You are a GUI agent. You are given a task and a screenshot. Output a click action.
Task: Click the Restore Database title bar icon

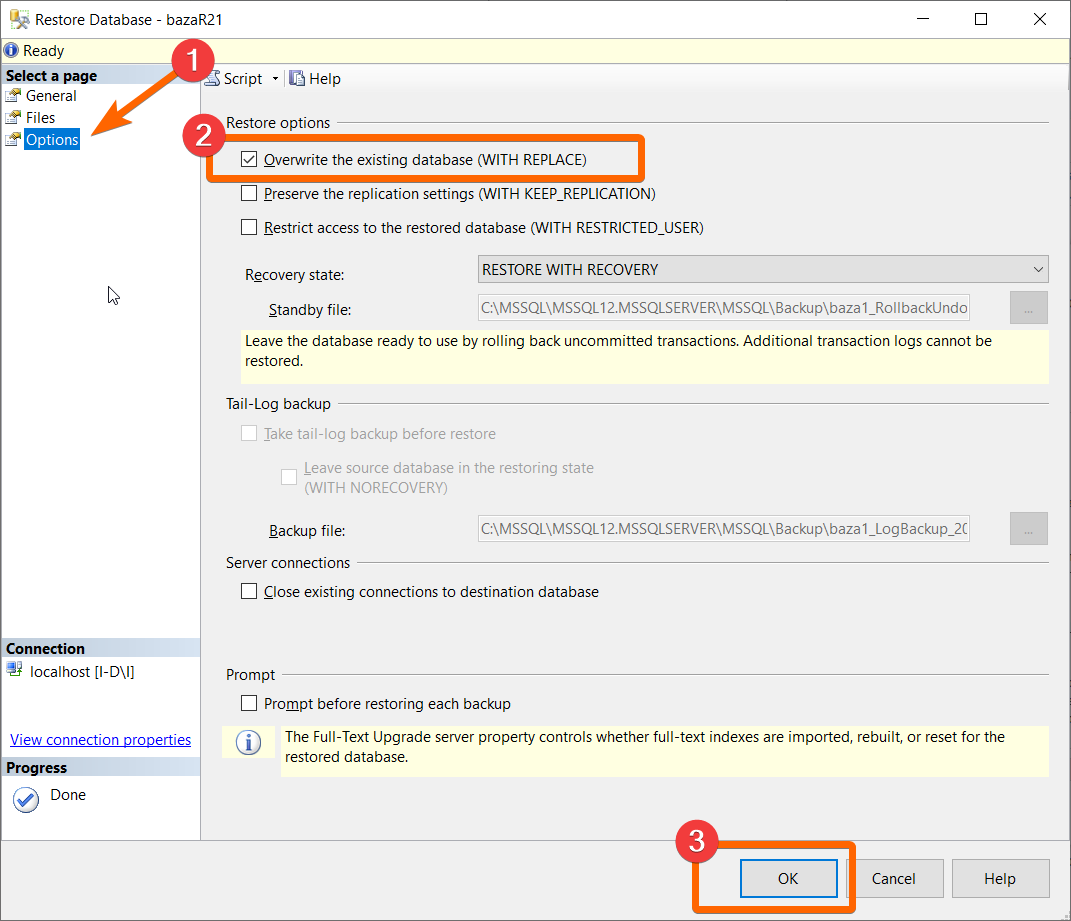click(x=19, y=19)
